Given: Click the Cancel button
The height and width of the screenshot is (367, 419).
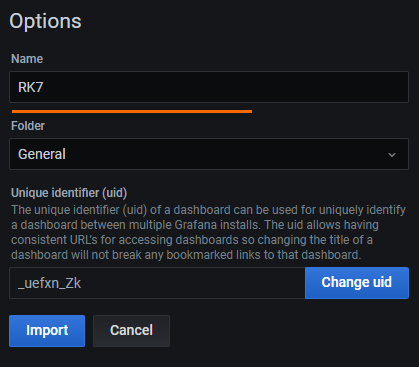Looking at the screenshot, I should click(x=131, y=331).
